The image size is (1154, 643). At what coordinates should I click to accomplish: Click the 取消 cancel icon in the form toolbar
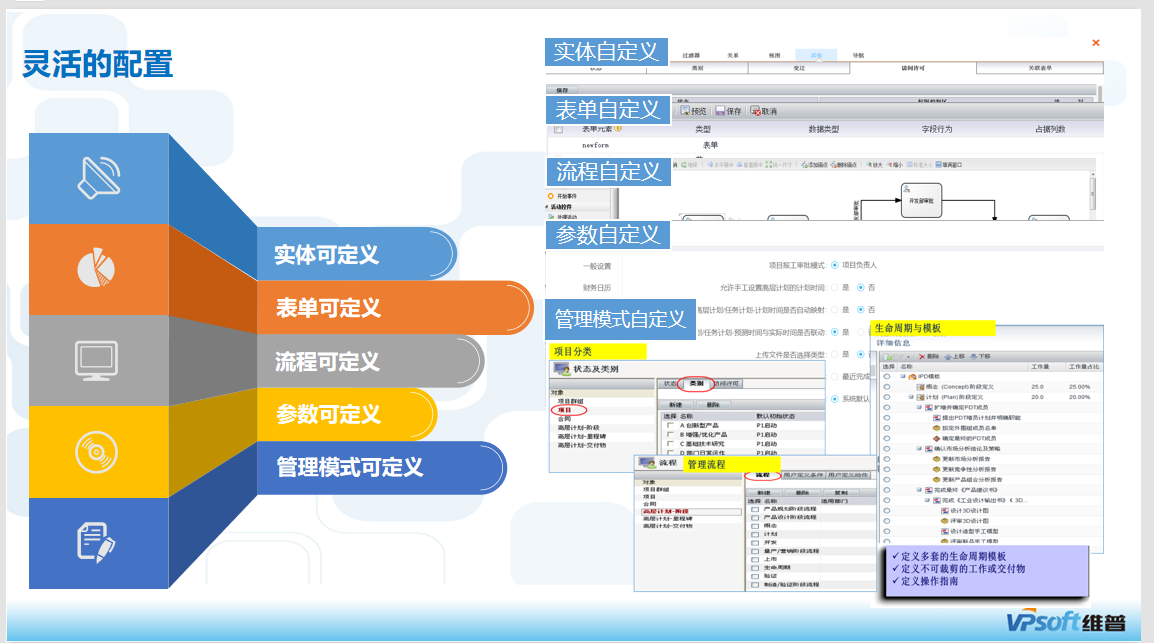click(755, 111)
